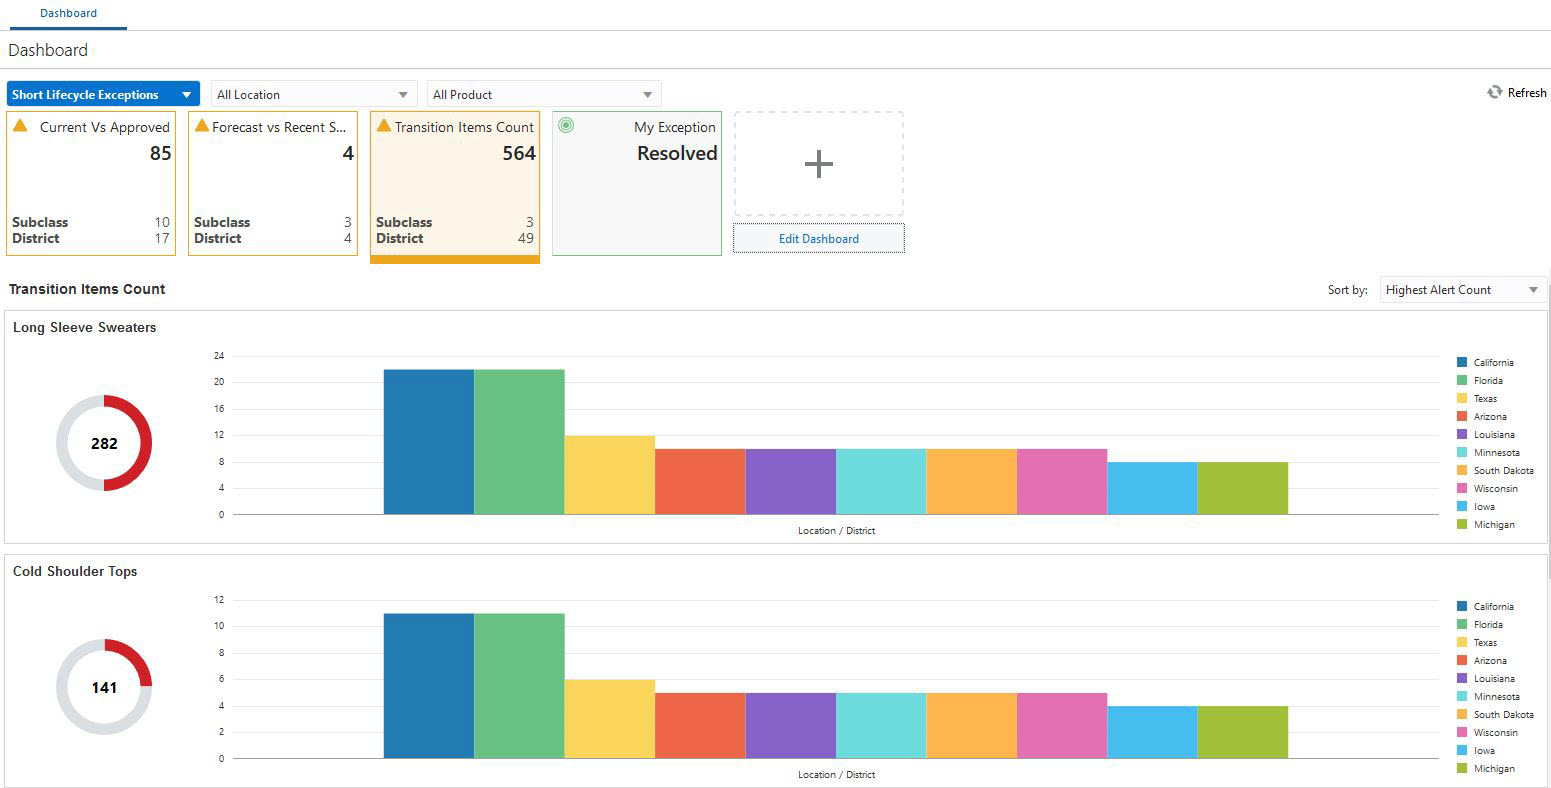Click Michigan bar in Long Sleeve Sweaters chart
Screen dimensions: 1551x788
pyautogui.click(x=1243, y=488)
